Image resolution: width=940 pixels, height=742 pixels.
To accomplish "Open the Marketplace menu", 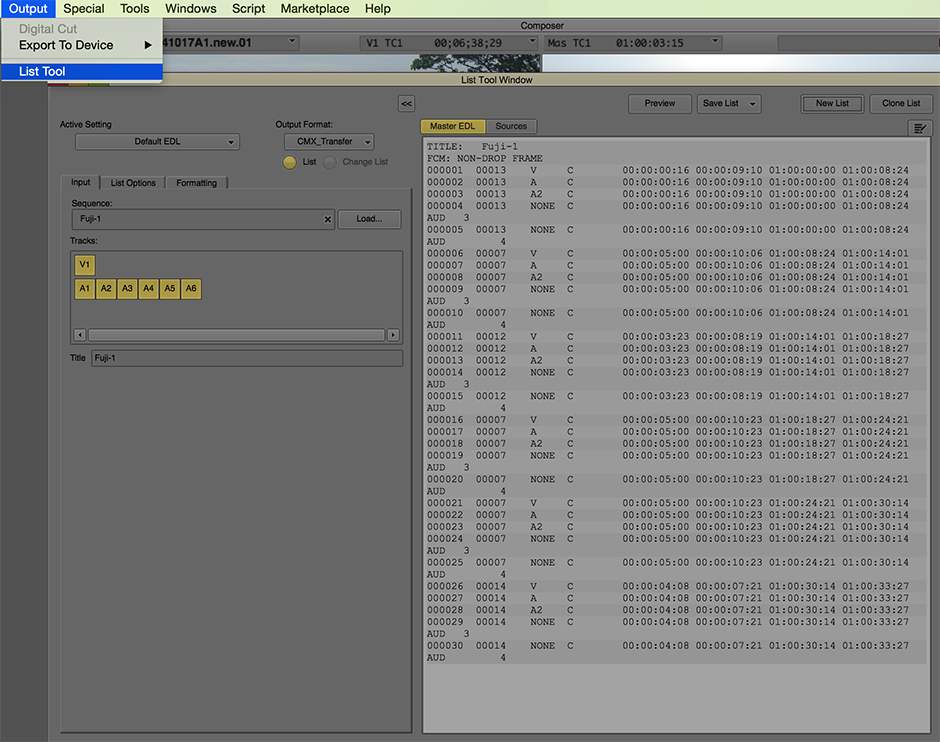I will [x=315, y=8].
